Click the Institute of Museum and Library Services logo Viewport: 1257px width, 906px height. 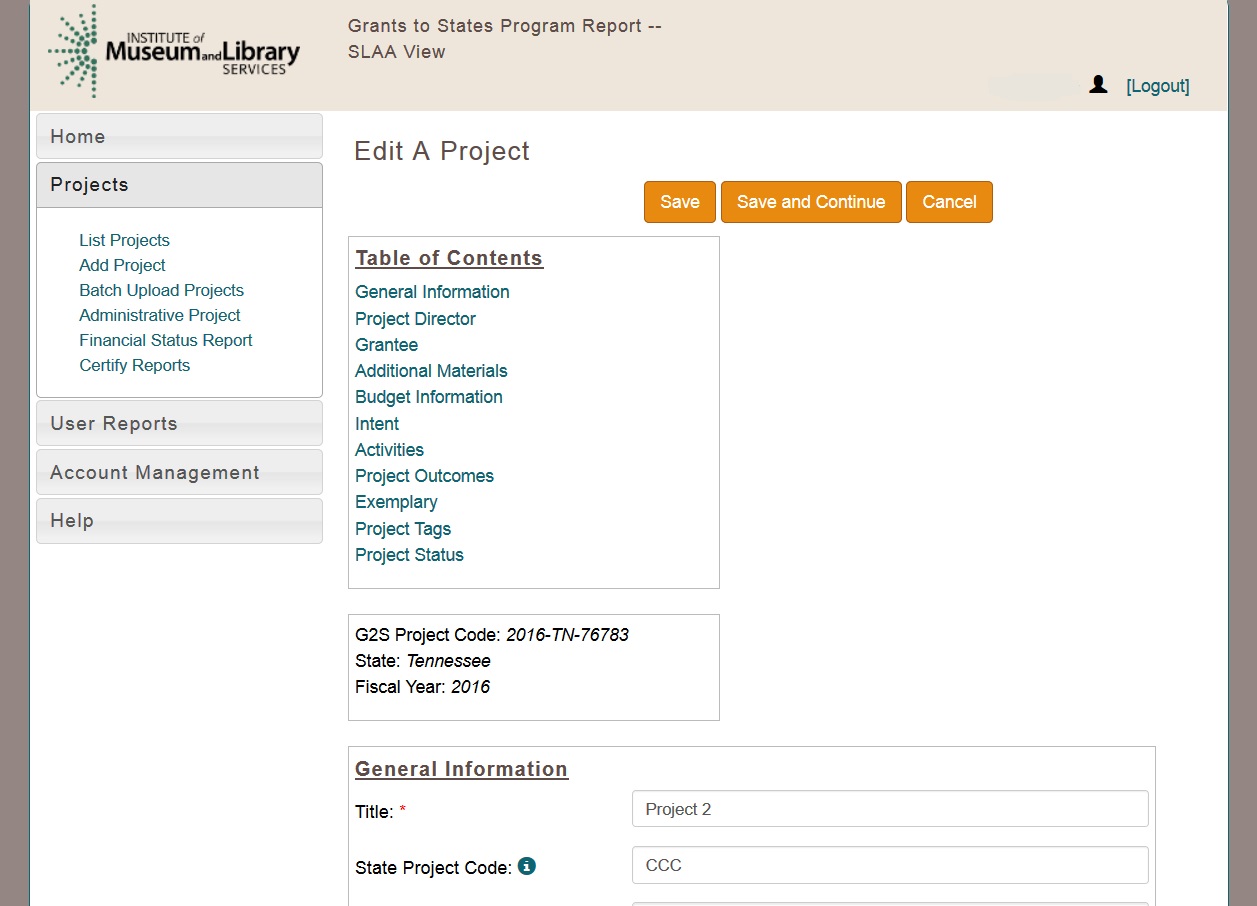[174, 52]
